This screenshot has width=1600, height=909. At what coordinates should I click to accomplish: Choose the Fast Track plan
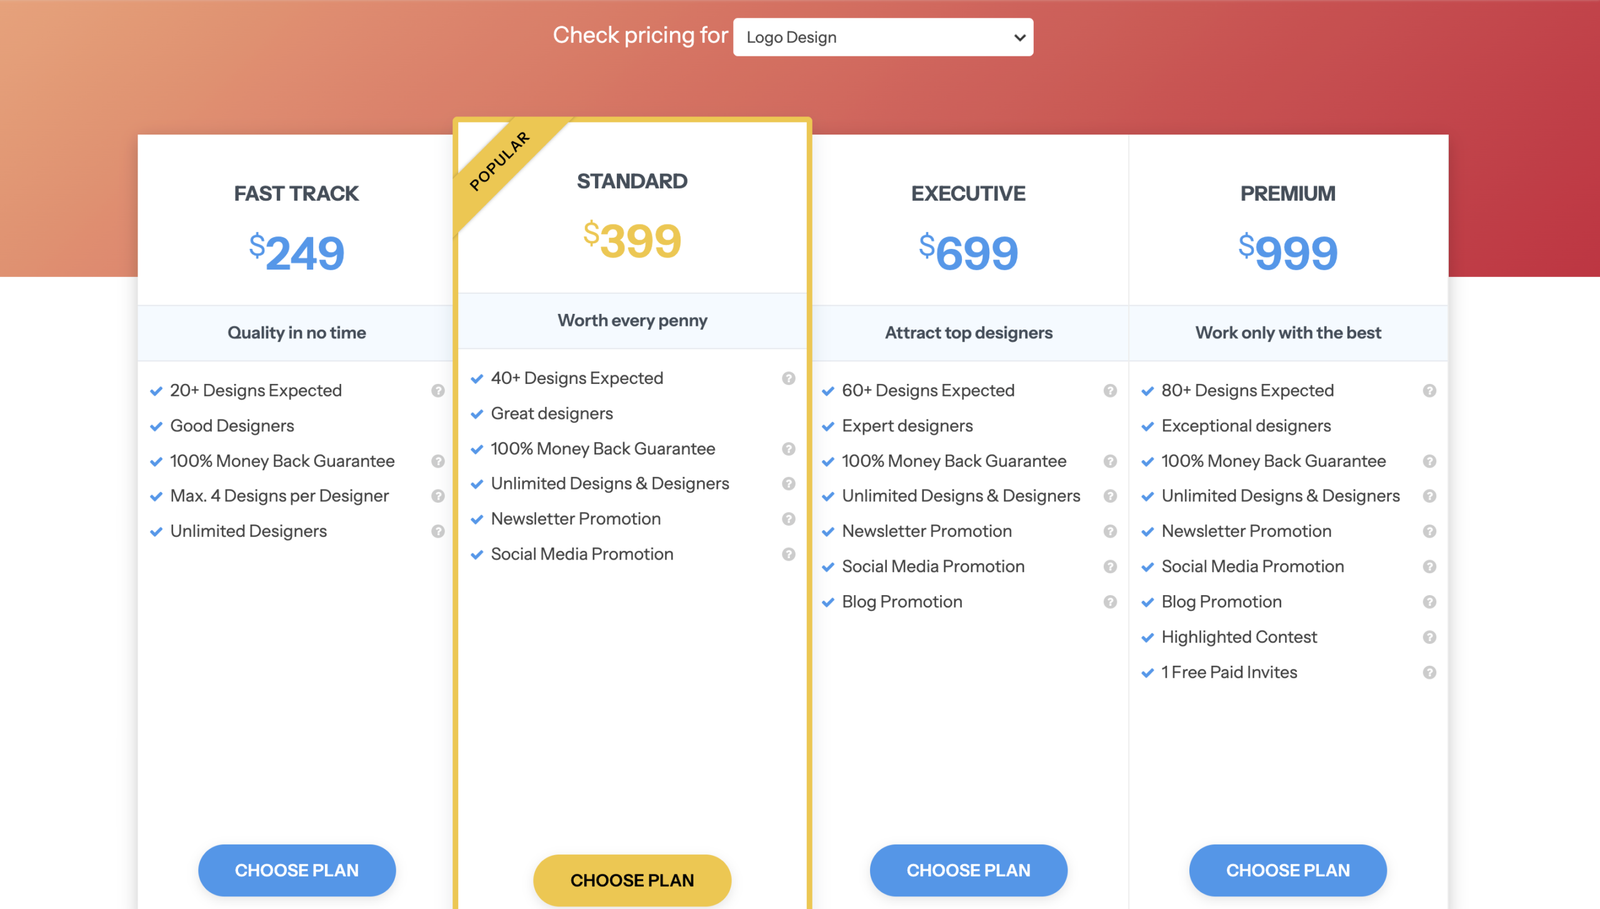297,870
